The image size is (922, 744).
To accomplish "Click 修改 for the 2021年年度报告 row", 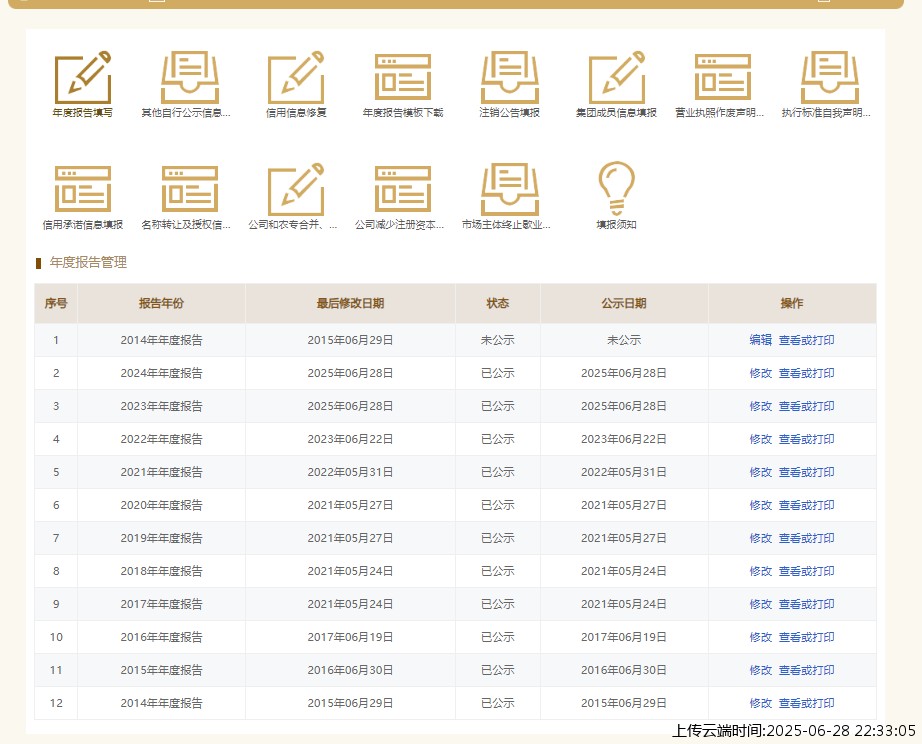I will point(760,472).
